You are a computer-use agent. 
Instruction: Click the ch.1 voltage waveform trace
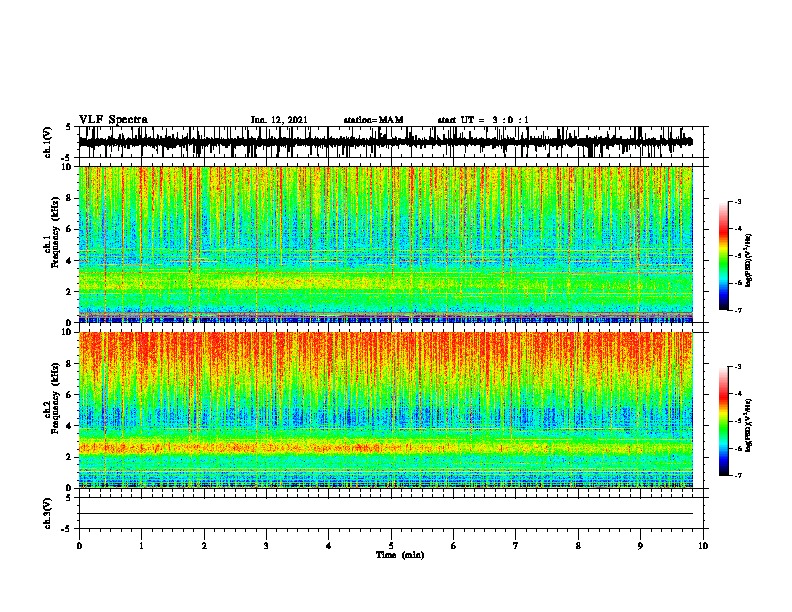(x=385, y=142)
